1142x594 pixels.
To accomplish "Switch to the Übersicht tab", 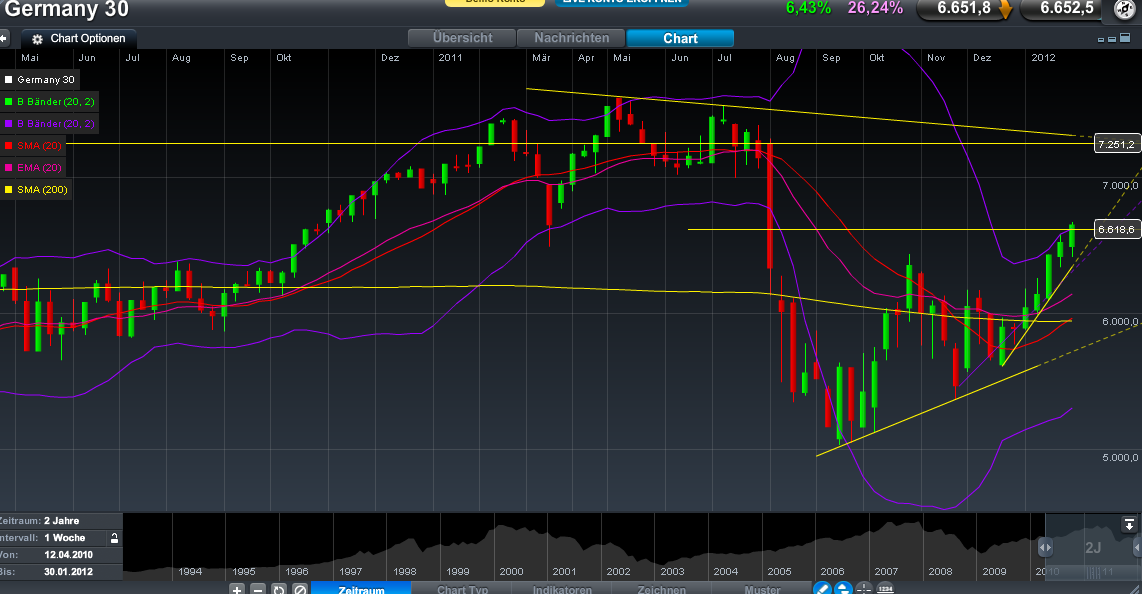I will 461,37.
